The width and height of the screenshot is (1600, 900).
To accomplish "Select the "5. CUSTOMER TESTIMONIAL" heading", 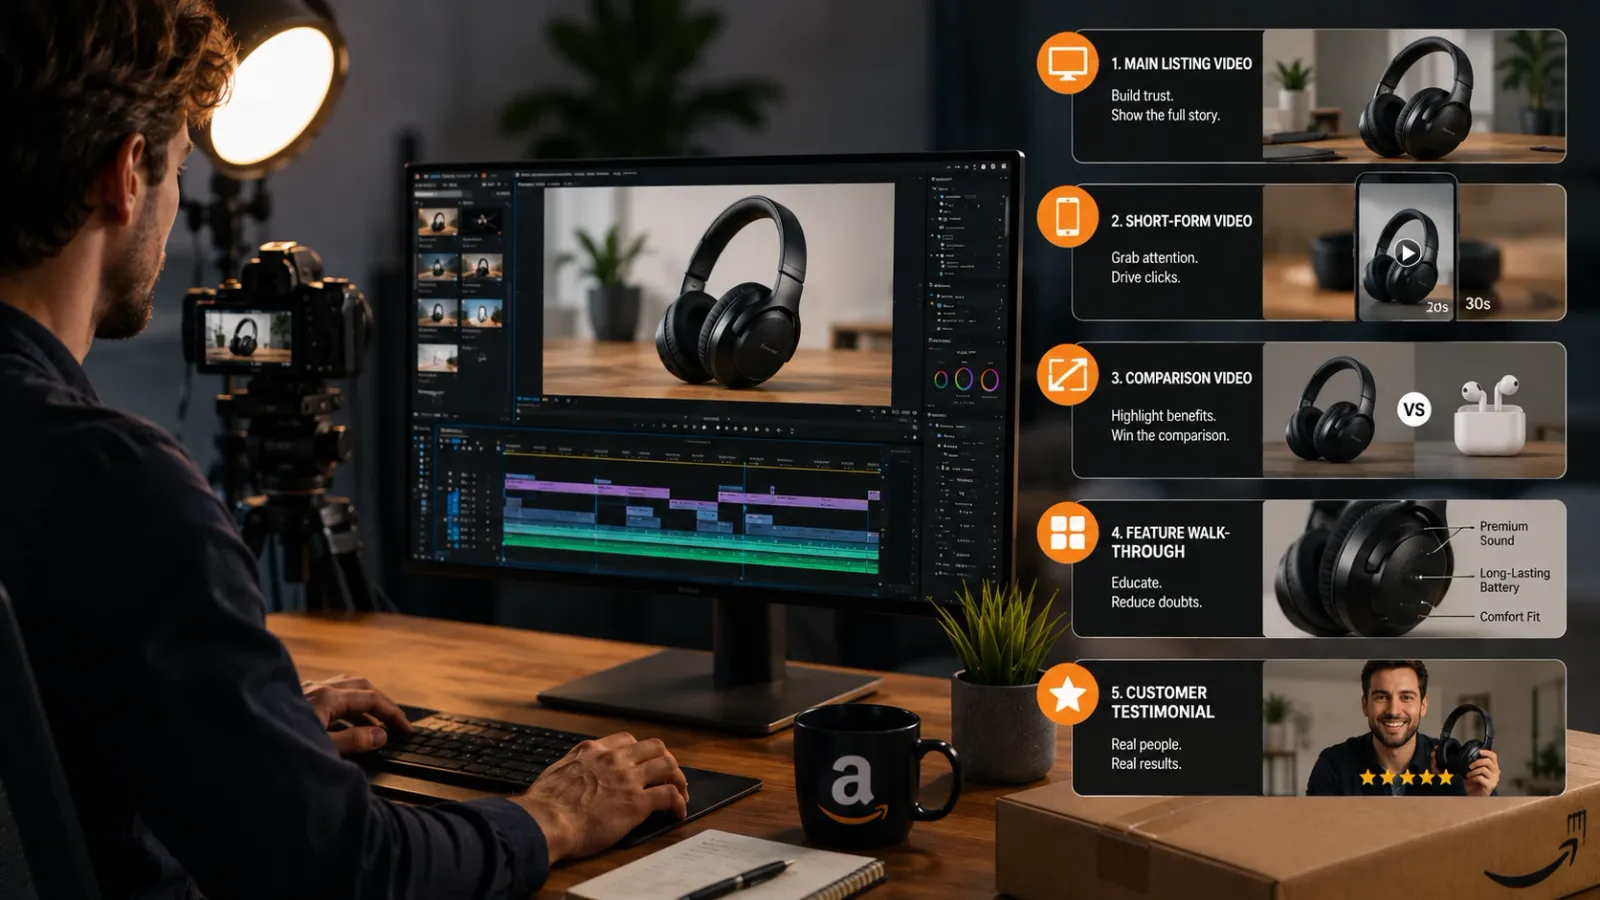I will click(x=1162, y=702).
